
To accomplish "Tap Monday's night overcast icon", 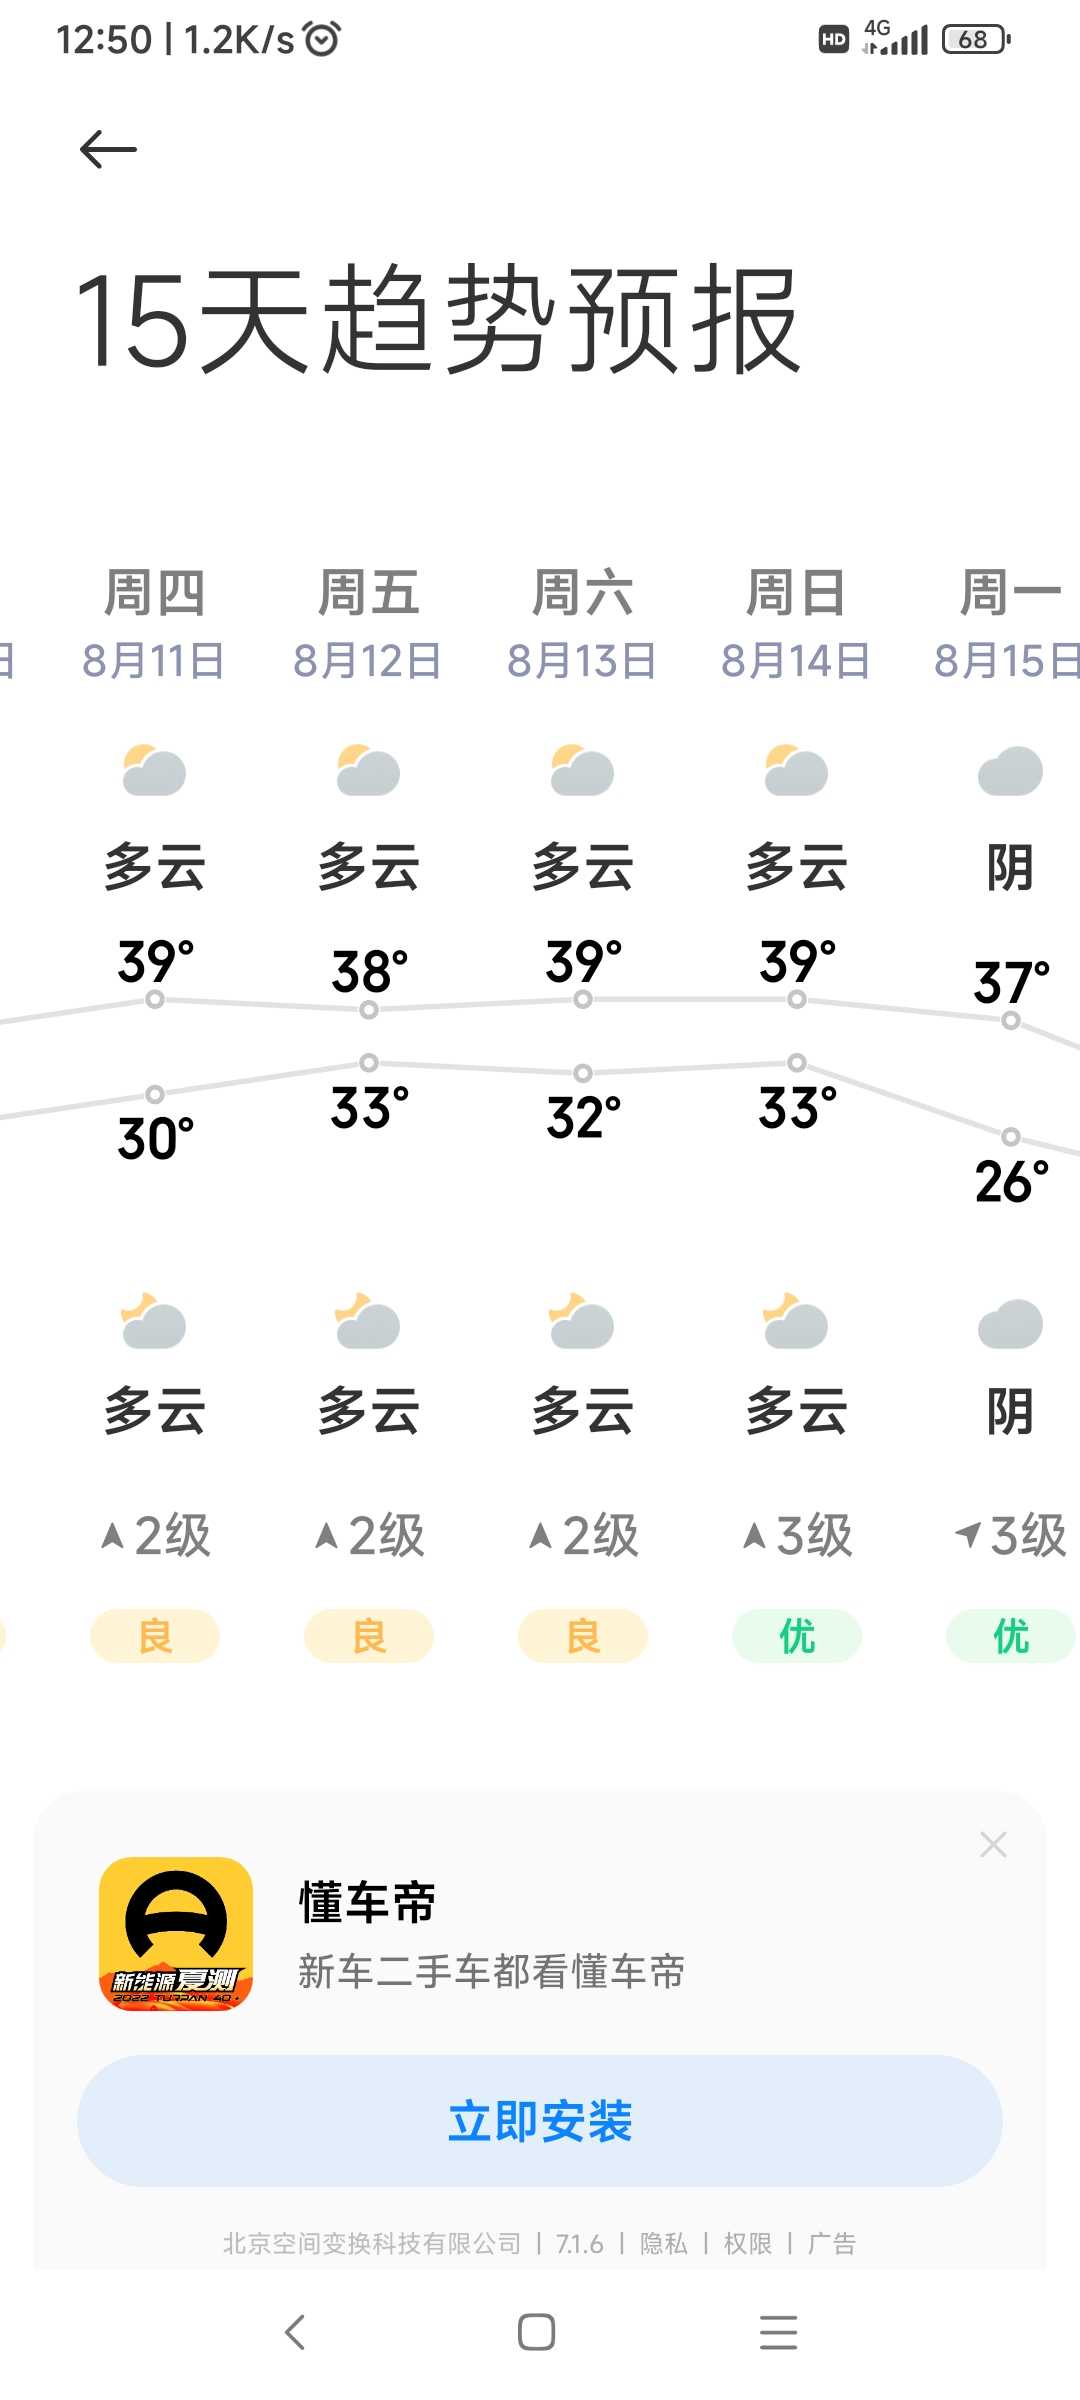I will click(1010, 1324).
